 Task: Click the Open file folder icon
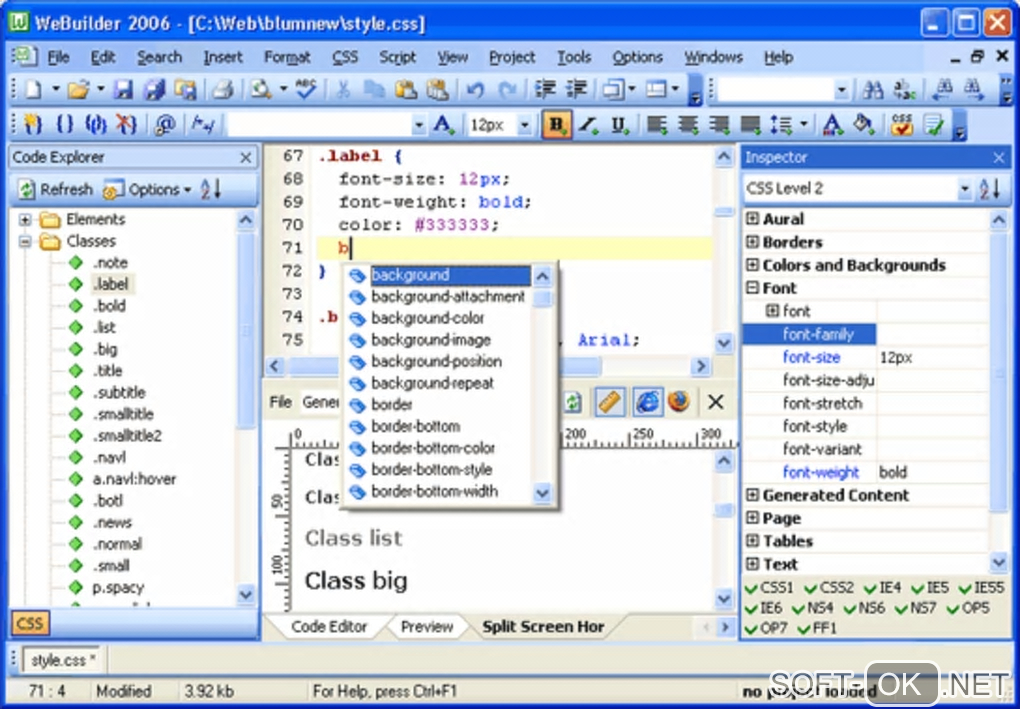77,89
